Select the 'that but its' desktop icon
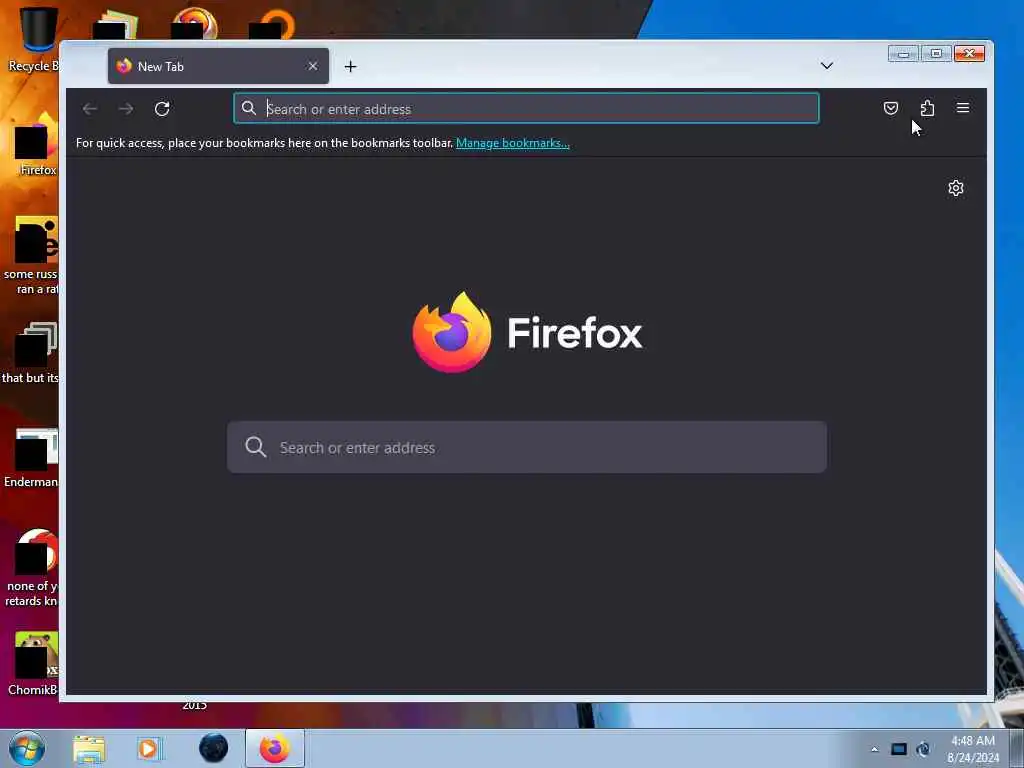Image resolution: width=1024 pixels, height=768 pixels. tap(31, 353)
